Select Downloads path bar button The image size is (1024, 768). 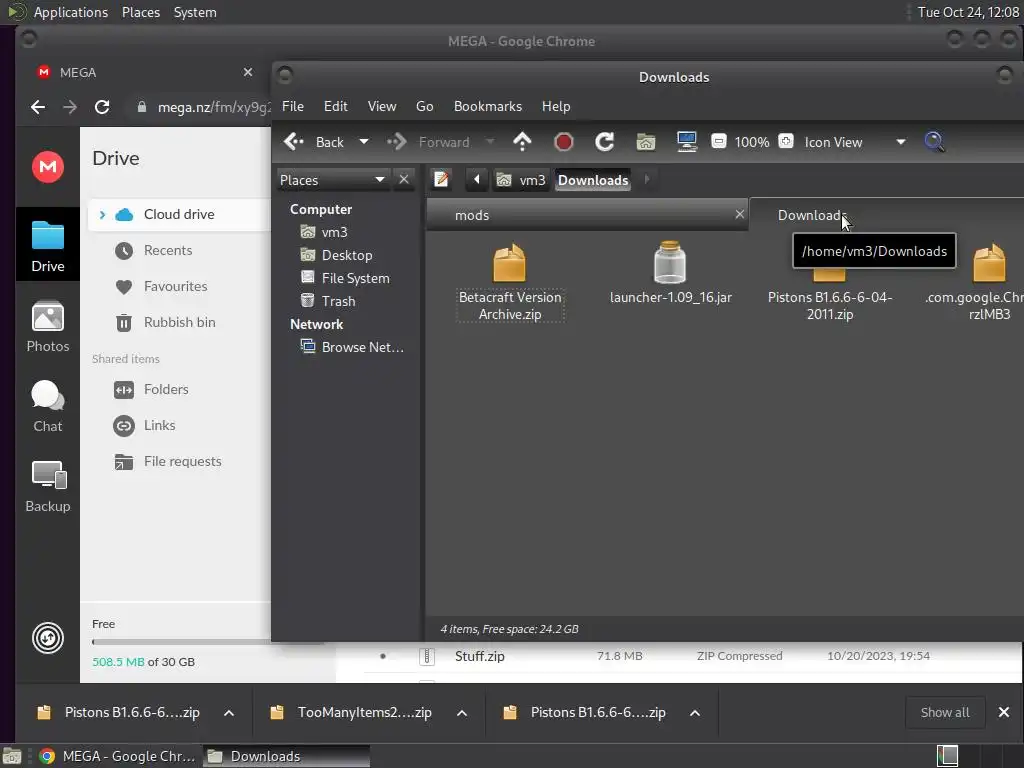coord(593,180)
